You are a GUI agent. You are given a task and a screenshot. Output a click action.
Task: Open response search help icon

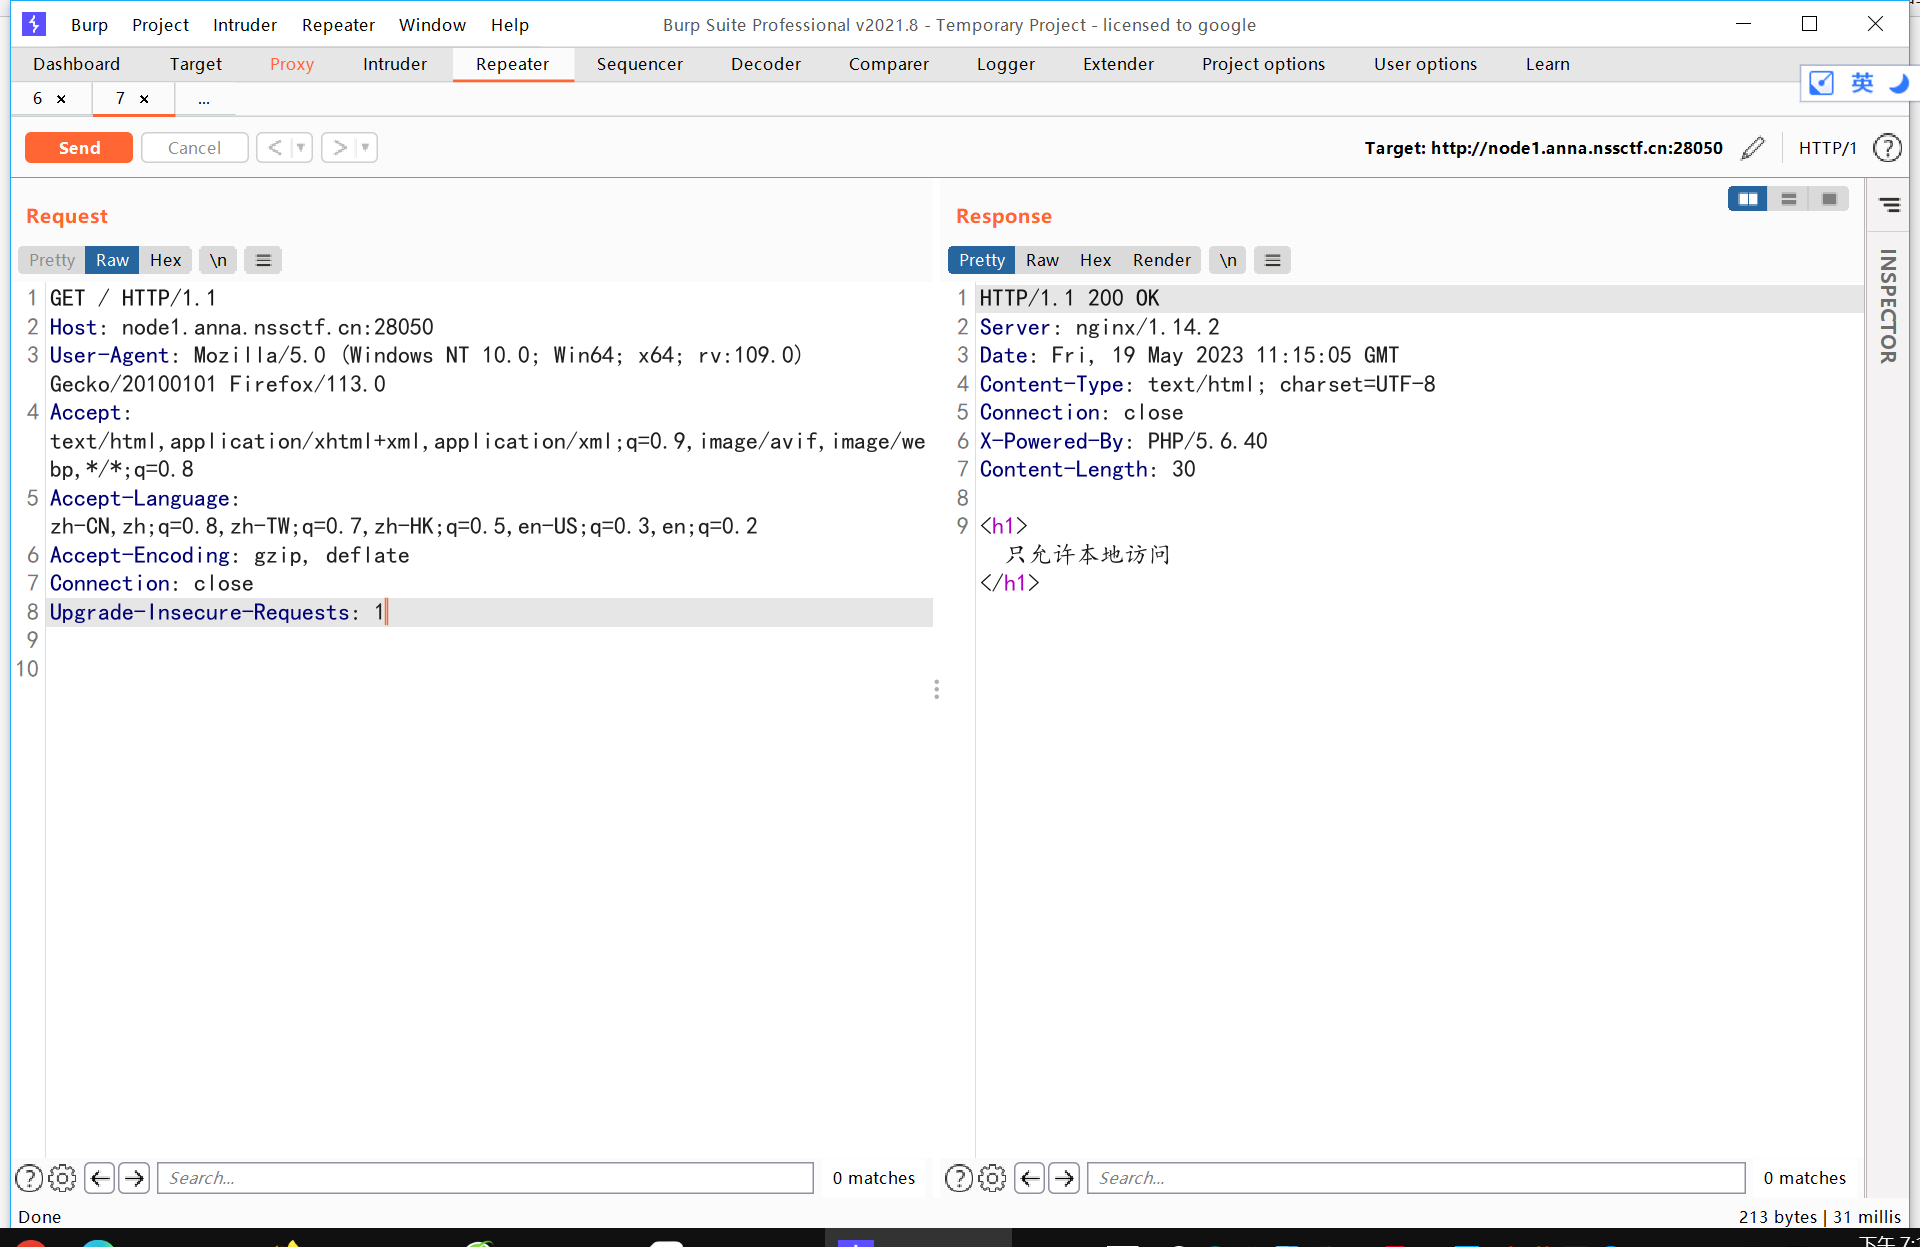coord(958,1178)
